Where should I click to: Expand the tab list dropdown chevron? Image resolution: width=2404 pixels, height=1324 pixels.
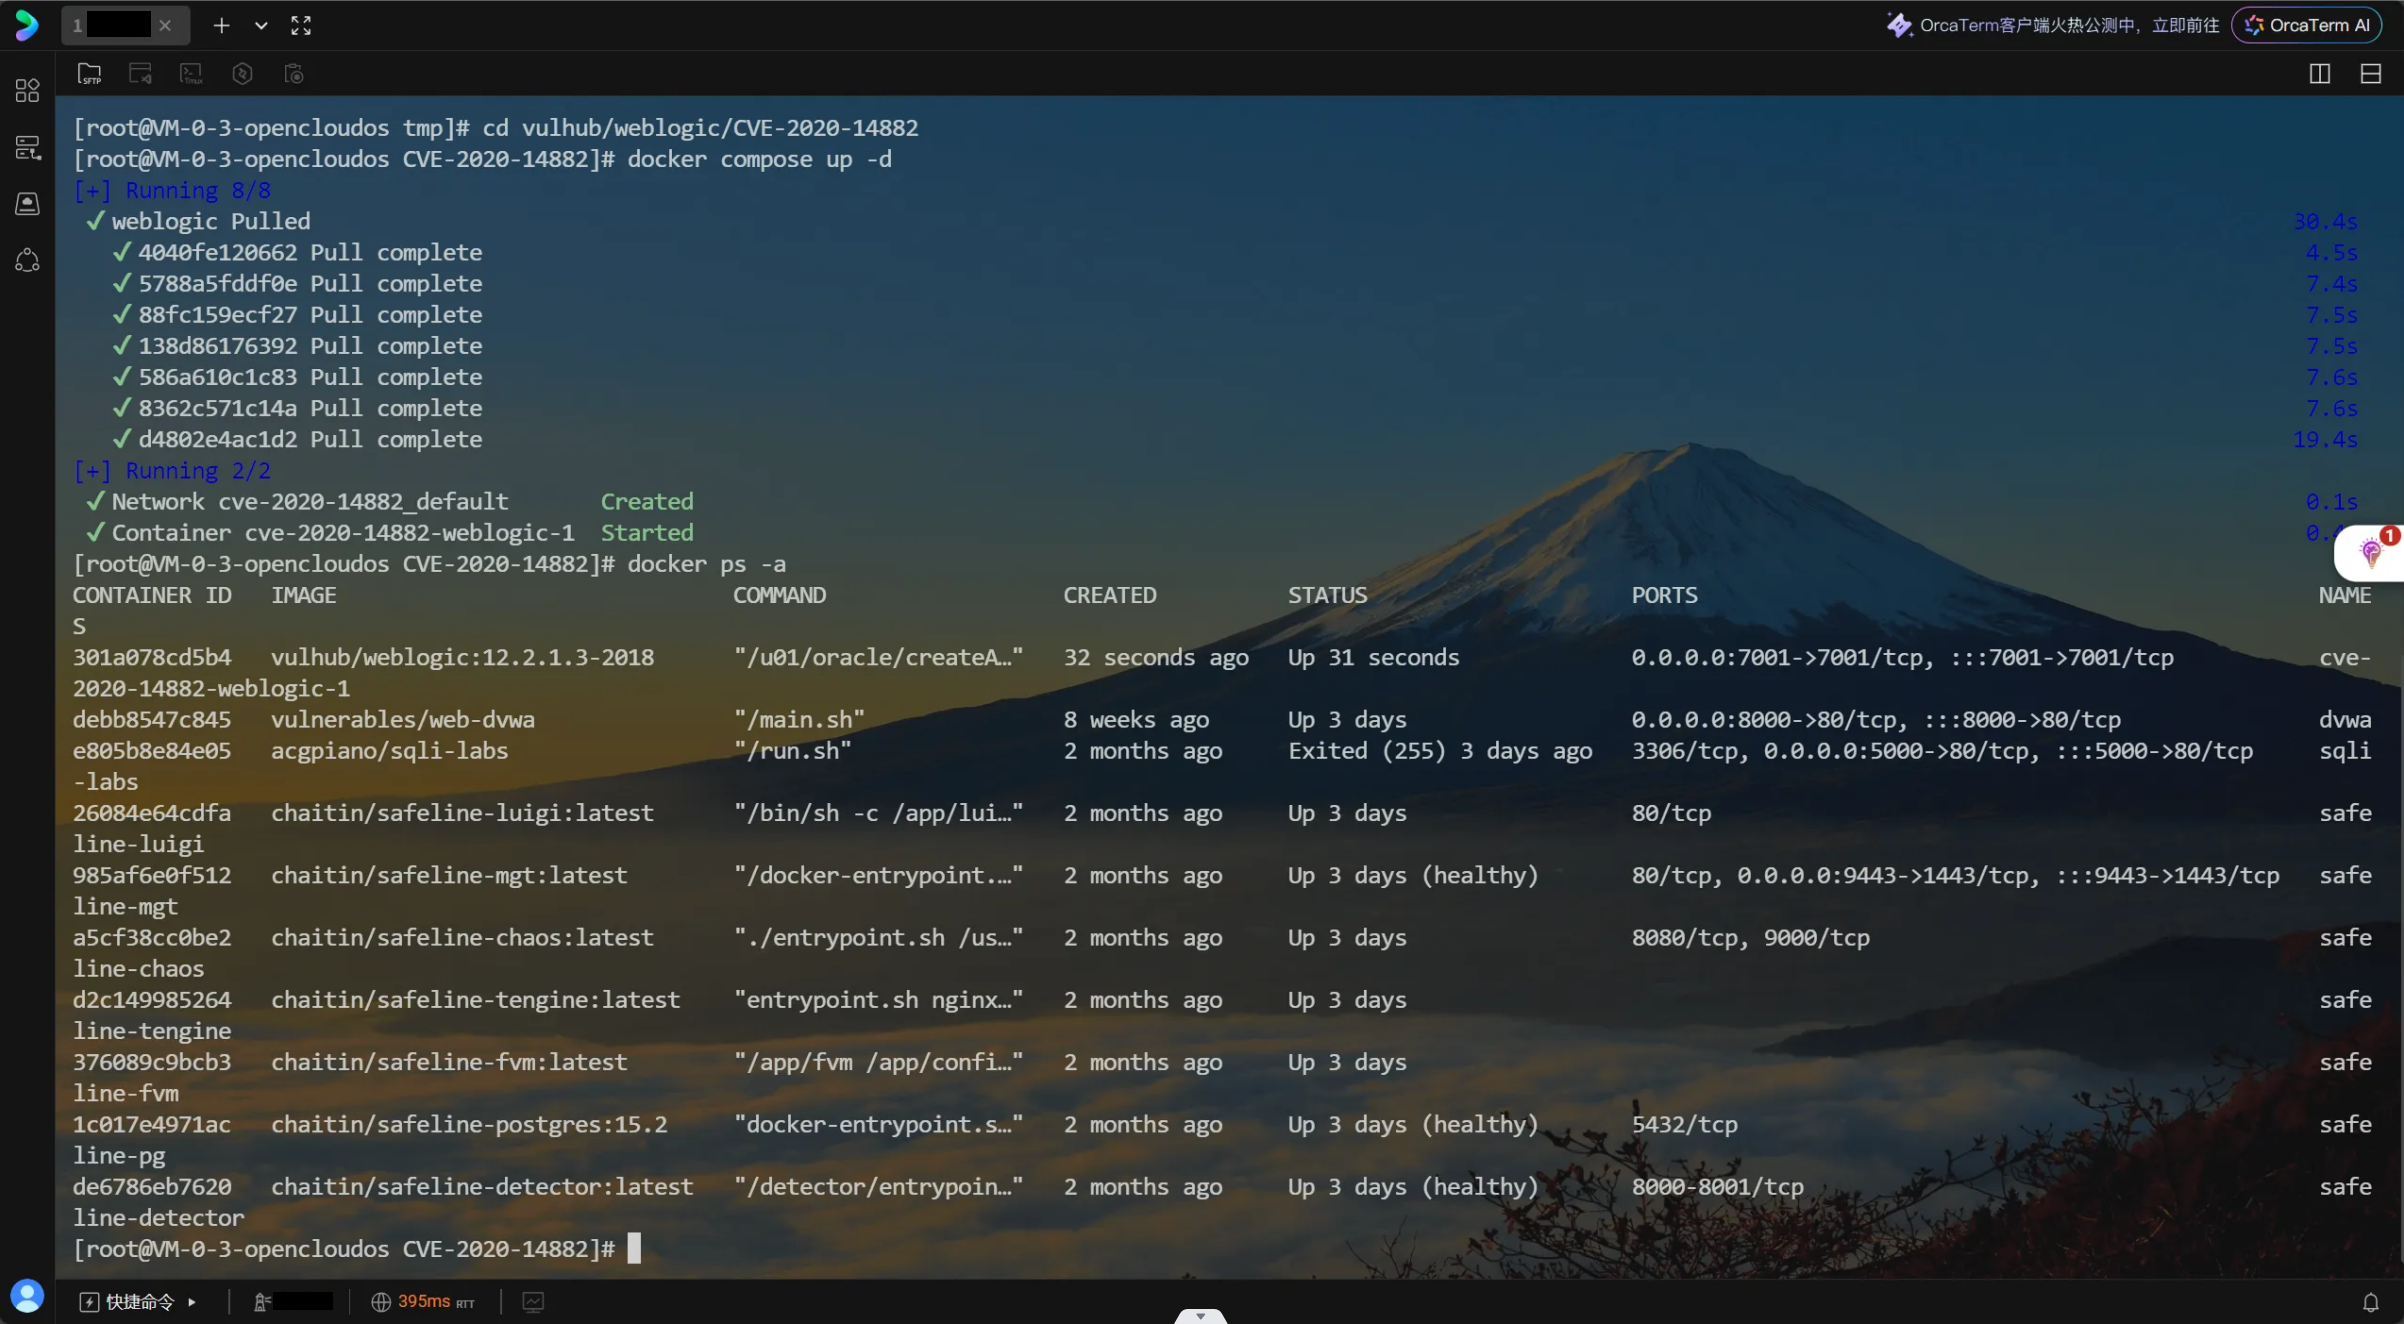(261, 25)
